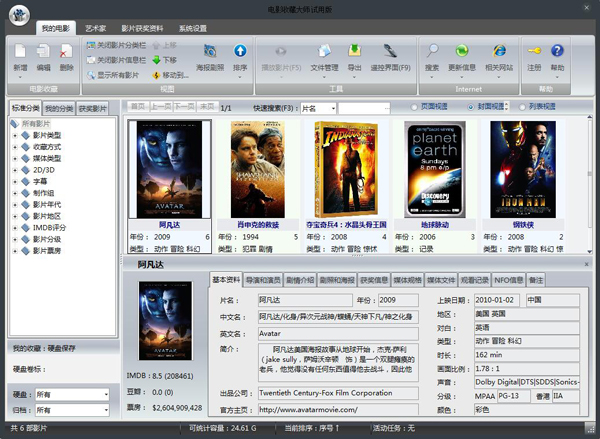Select 所有影片 in the category tree
The image size is (600, 439).
[36, 124]
